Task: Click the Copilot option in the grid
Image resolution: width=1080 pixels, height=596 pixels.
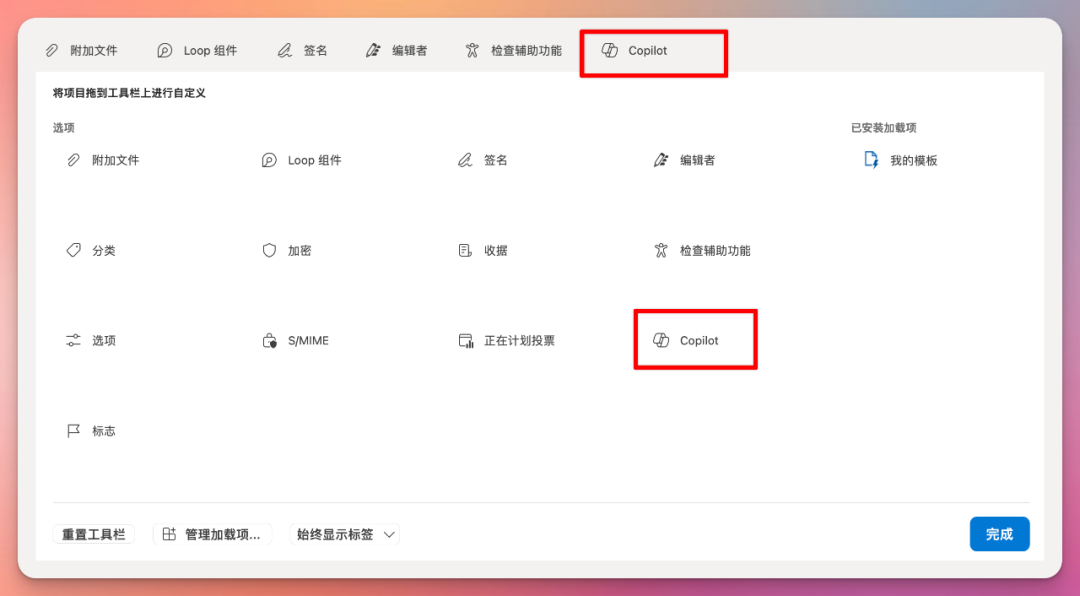Action: pyautogui.click(x=695, y=339)
